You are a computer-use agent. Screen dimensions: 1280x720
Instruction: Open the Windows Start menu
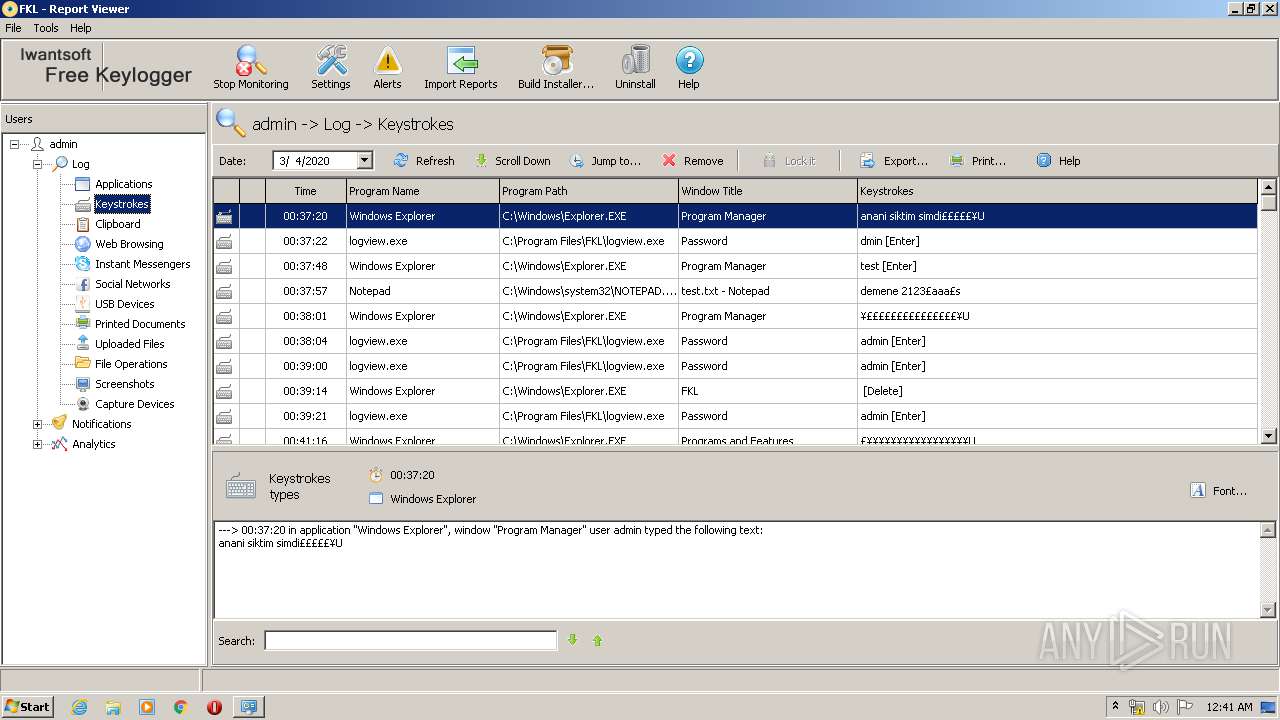tap(27, 706)
